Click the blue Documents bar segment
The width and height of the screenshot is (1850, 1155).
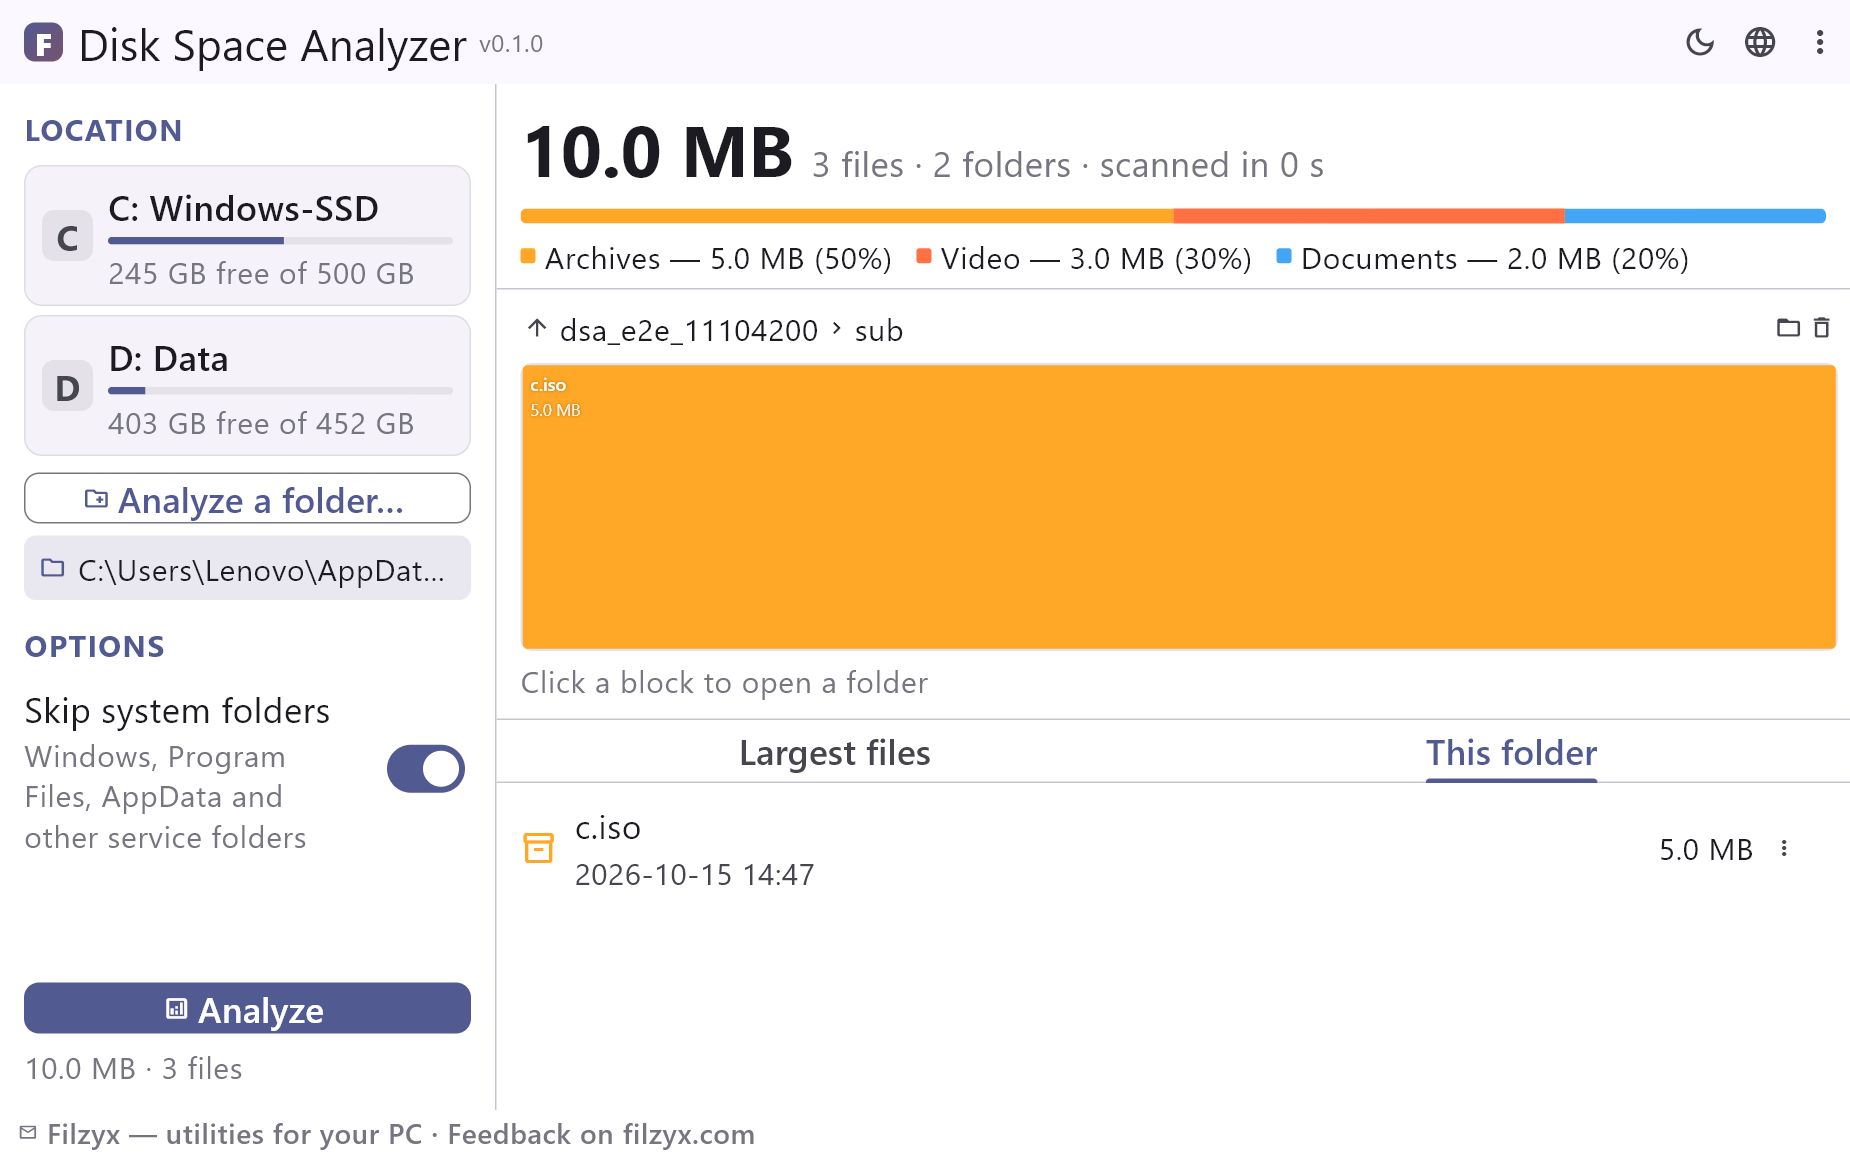click(x=1695, y=216)
